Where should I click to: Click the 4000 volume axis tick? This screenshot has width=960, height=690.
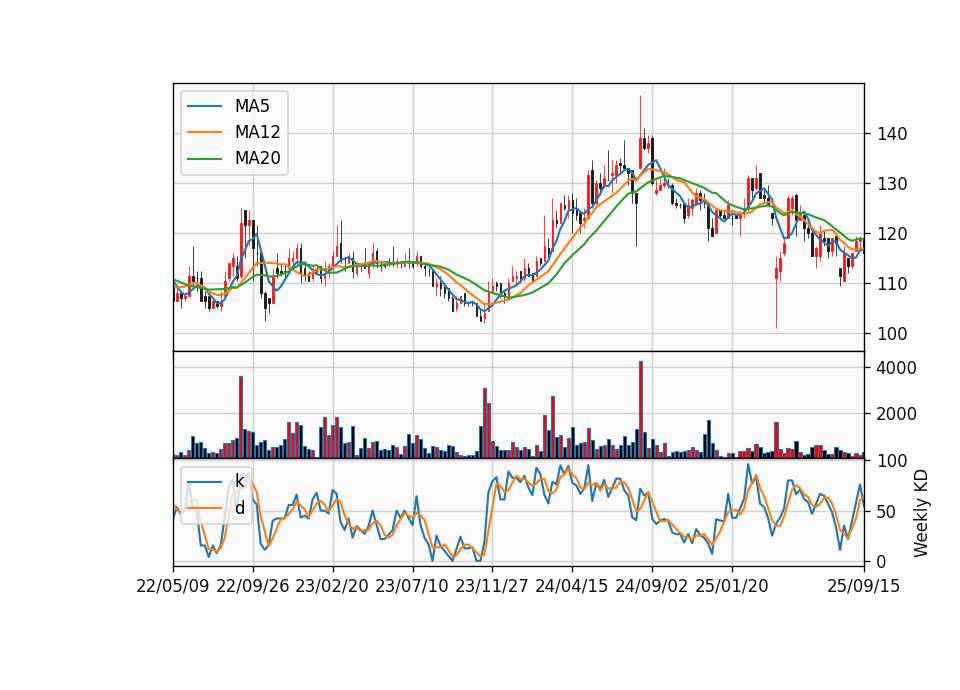896,368
